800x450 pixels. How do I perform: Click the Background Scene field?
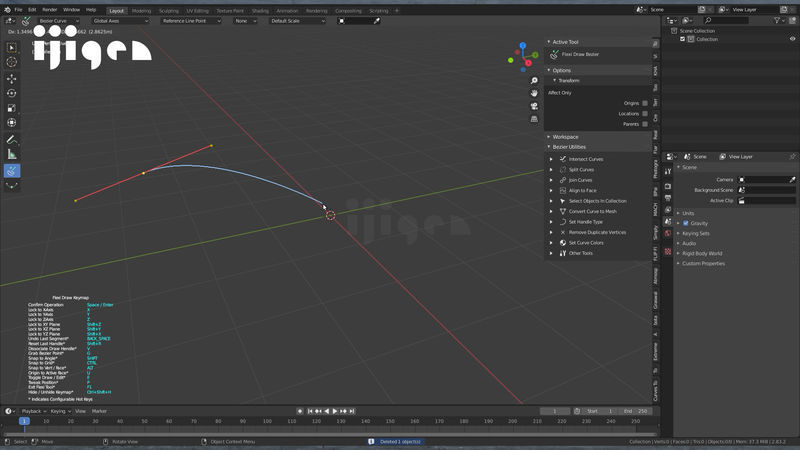pyautogui.click(x=767, y=190)
